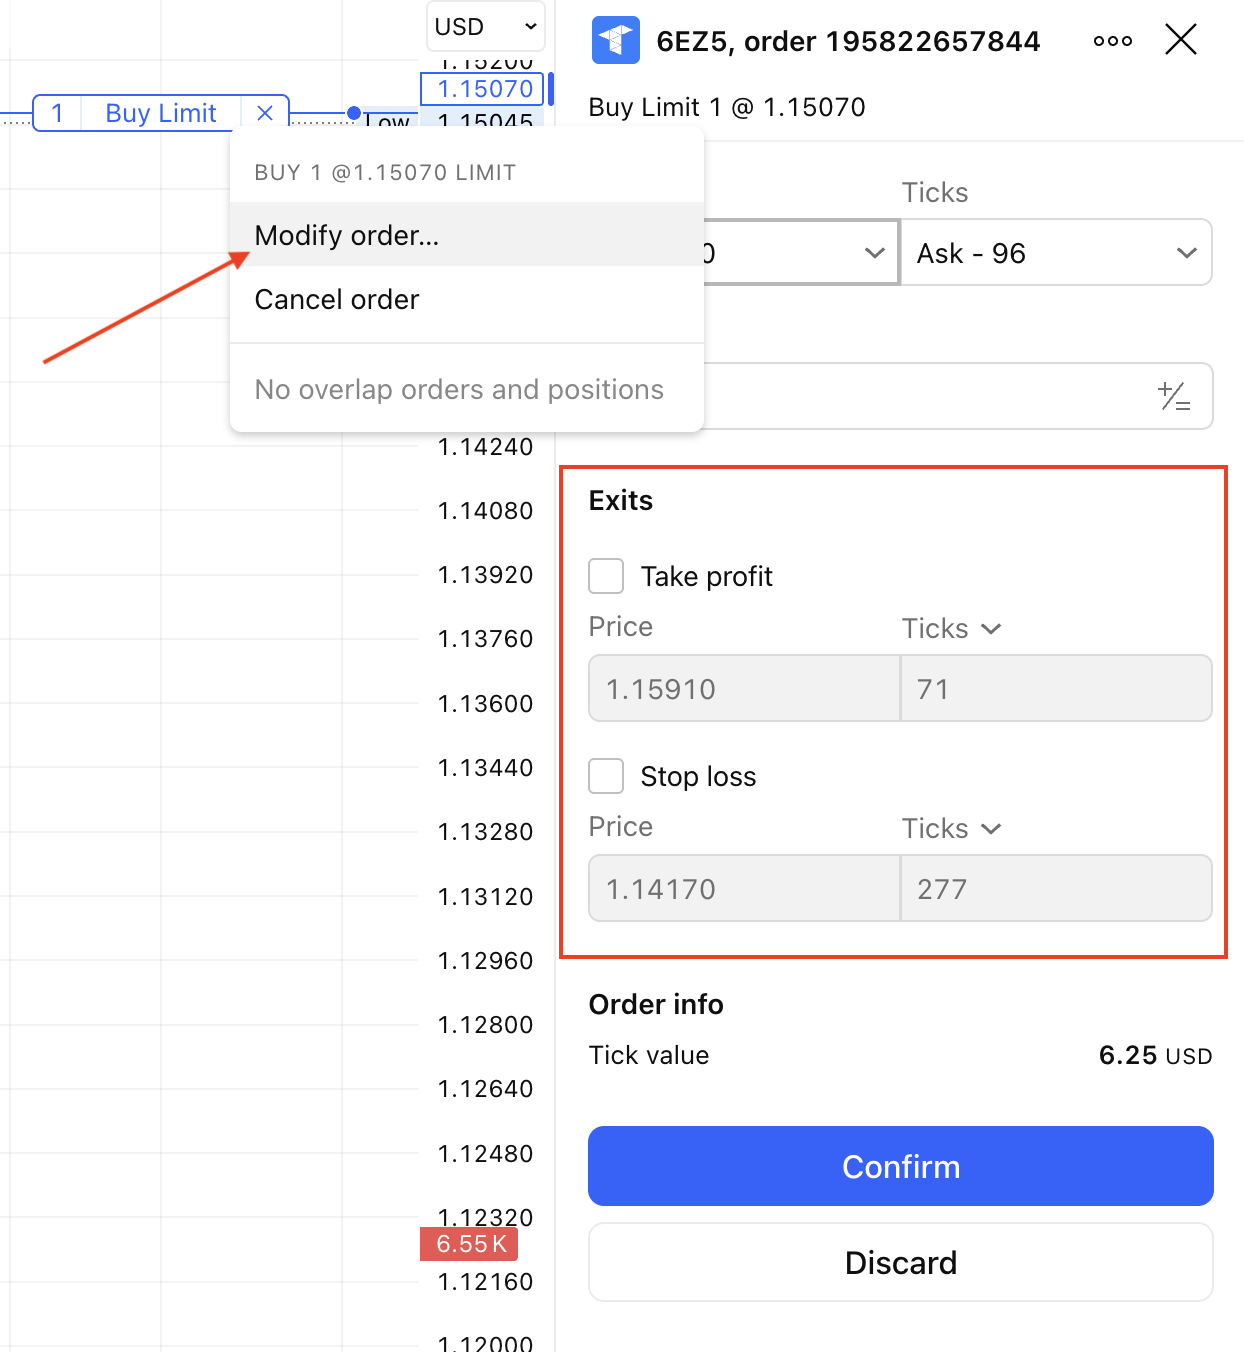Click the Discard button
This screenshot has height=1352, width=1244.
pyautogui.click(x=900, y=1262)
